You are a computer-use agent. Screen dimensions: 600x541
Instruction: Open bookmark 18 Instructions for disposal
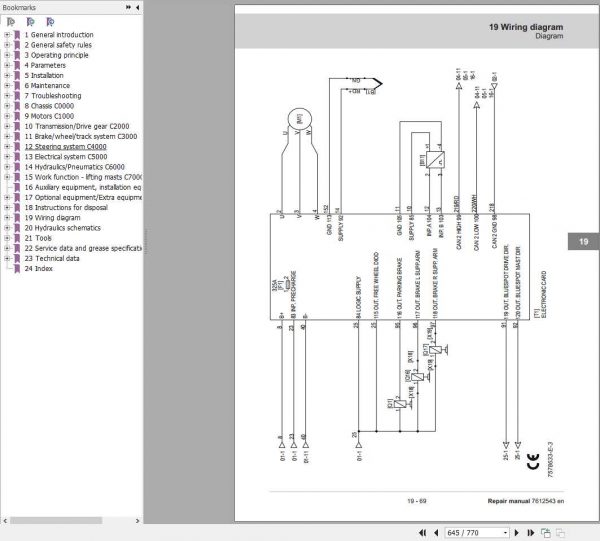(x=66, y=207)
